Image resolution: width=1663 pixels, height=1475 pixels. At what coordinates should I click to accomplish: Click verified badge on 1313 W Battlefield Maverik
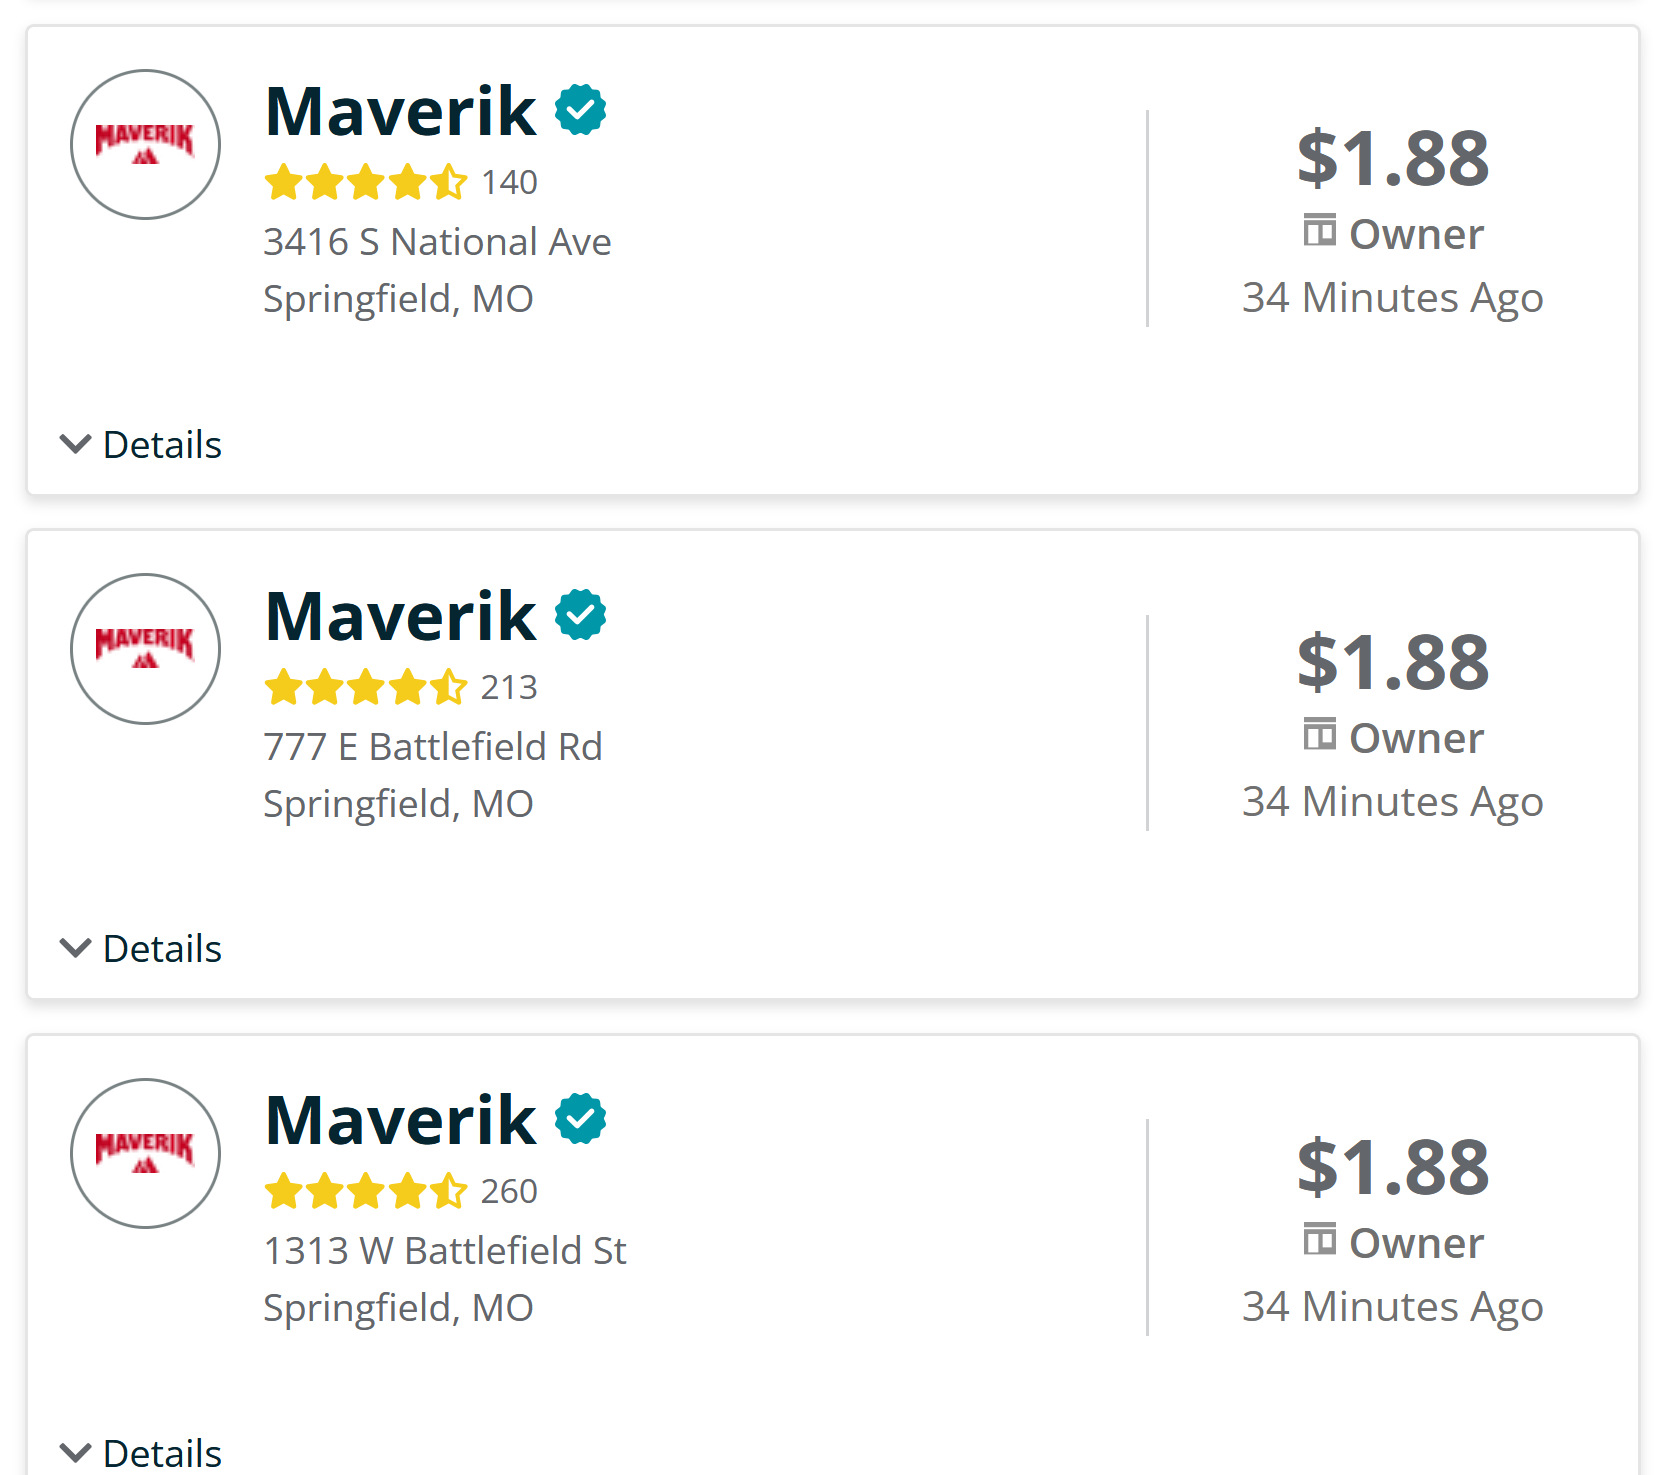[580, 1119]
